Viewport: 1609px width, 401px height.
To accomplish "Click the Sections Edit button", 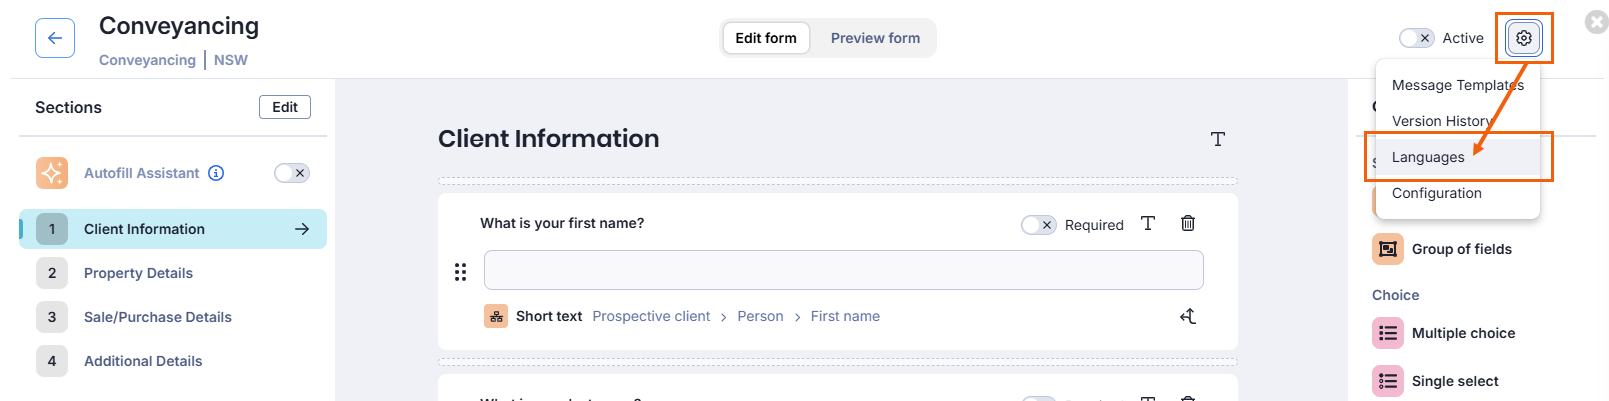I will click(x=285, y=107).
